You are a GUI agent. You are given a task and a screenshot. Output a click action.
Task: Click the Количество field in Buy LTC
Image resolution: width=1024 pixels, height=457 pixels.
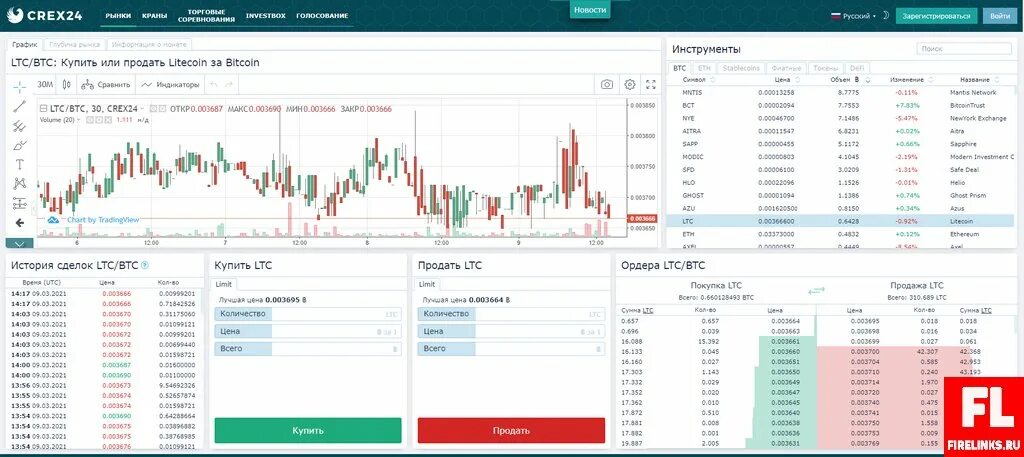(x=308, y=314)
